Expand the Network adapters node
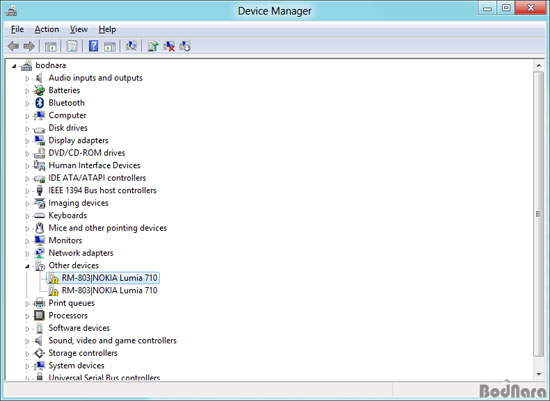Viewport: 550px width, 401px height. click(27, 254)
